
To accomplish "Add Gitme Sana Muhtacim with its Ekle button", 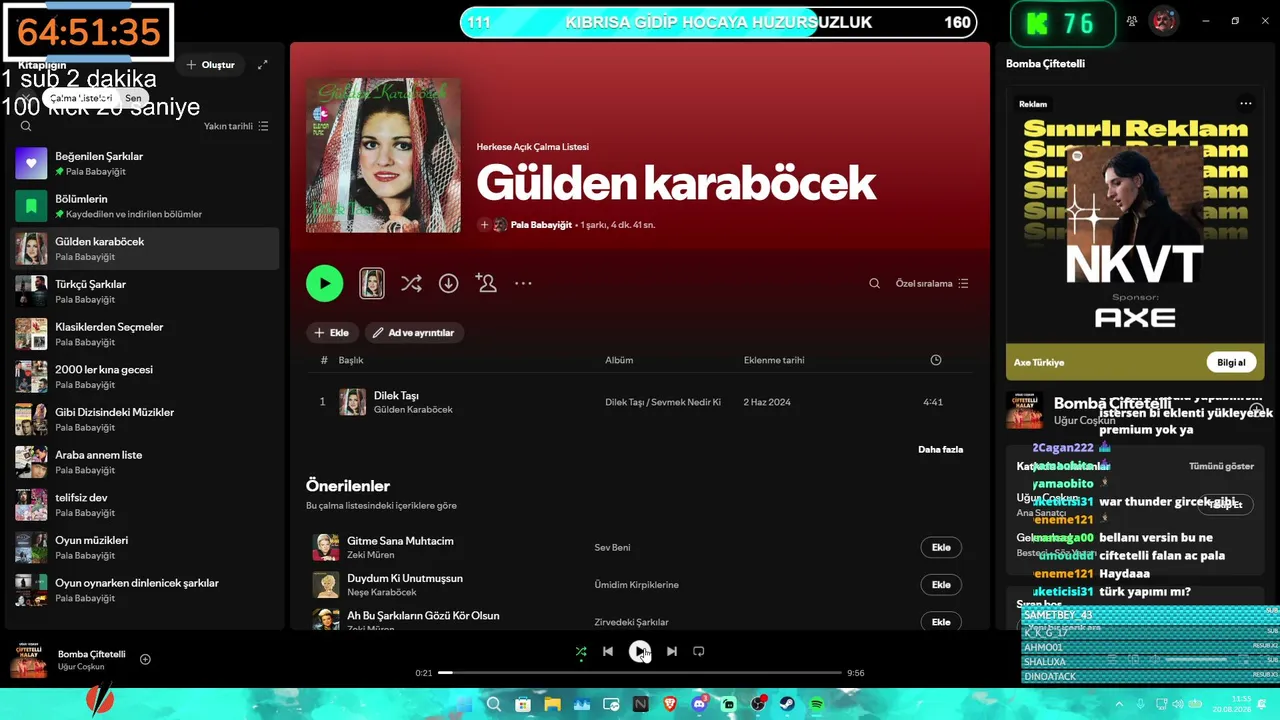I will tap(941, 547).
